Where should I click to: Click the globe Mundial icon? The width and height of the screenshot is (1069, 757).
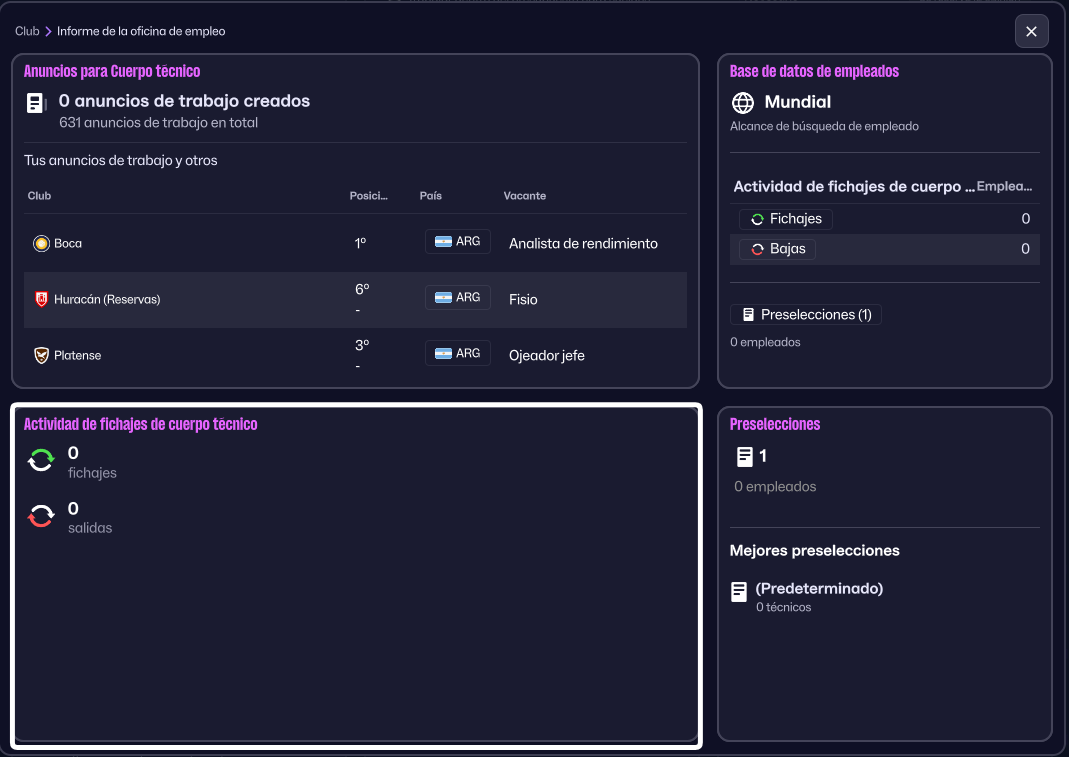(743, 103)
